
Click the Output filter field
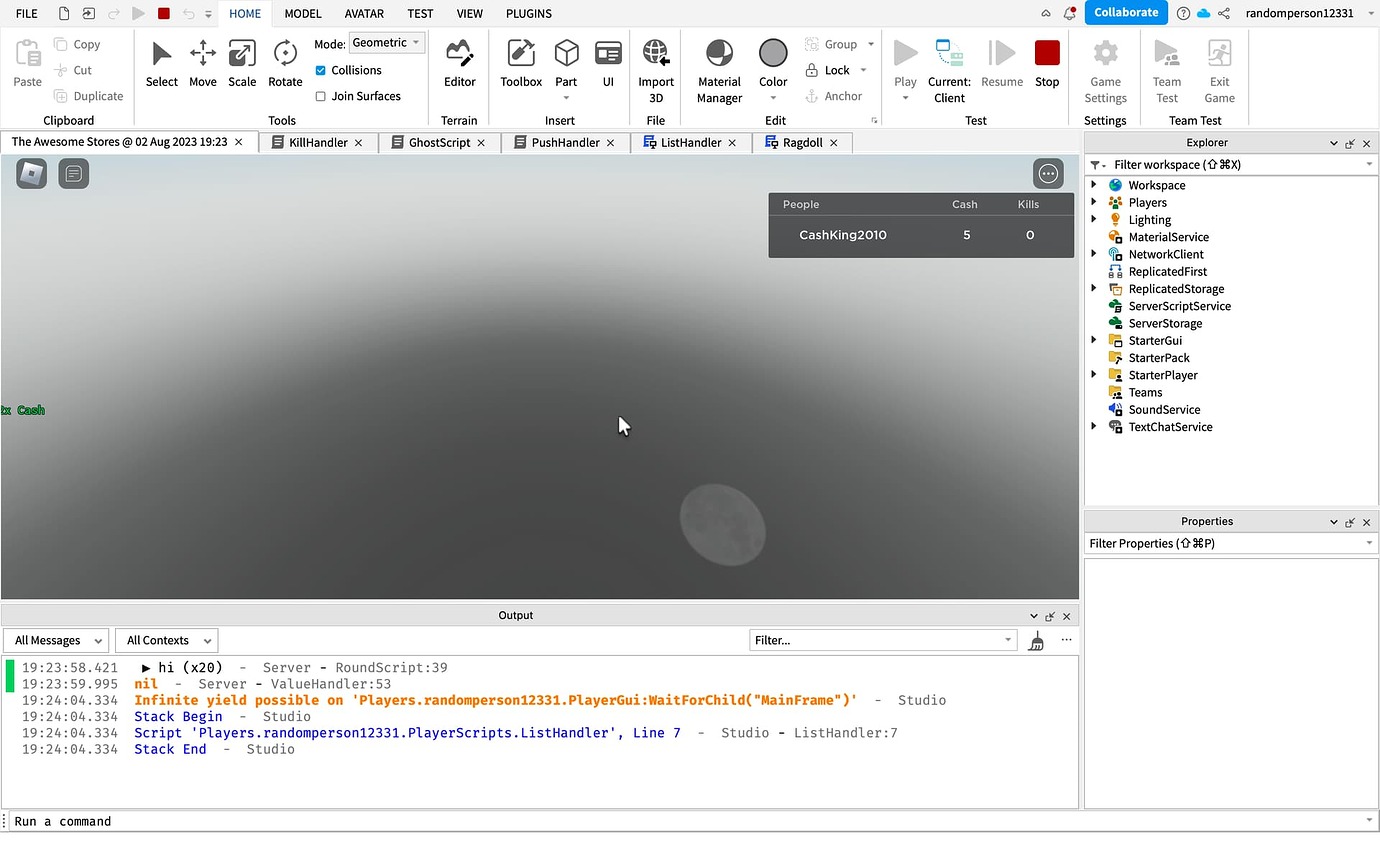tap(883, 640)
